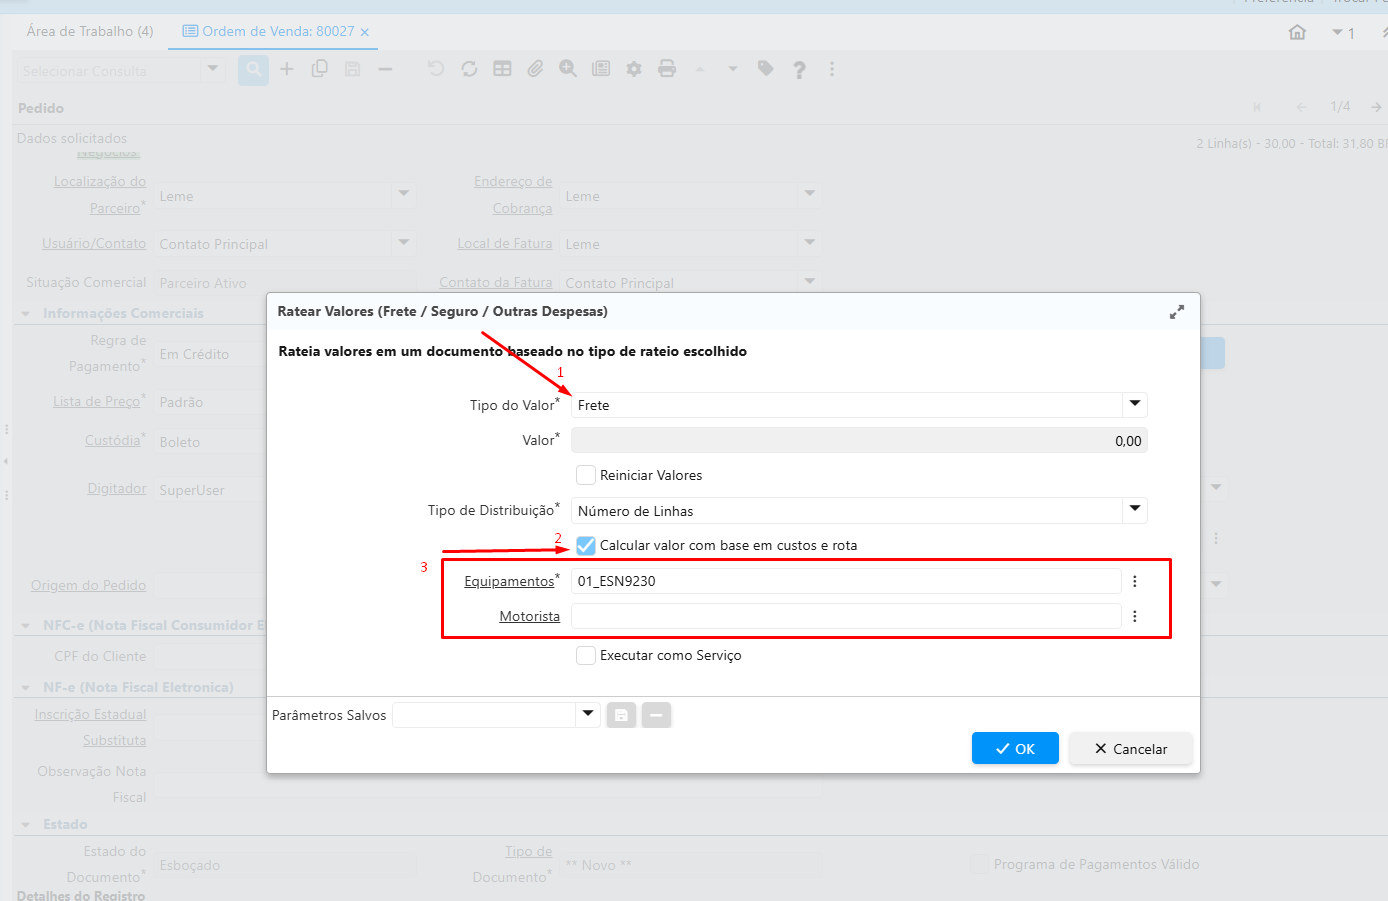The width and height of the screenshot is (1388, 901).
Task: Click the home icon in header
Action: coord(1297,32)
